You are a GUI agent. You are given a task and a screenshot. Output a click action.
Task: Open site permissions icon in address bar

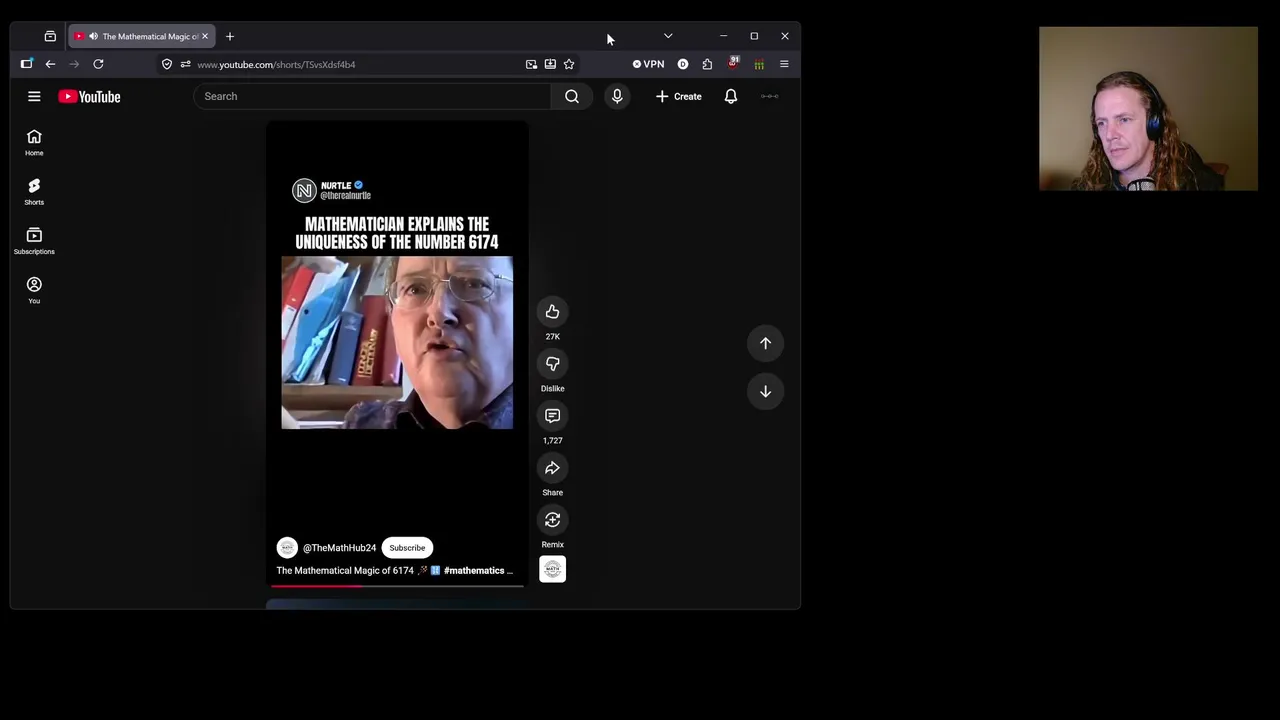[185, 64]
